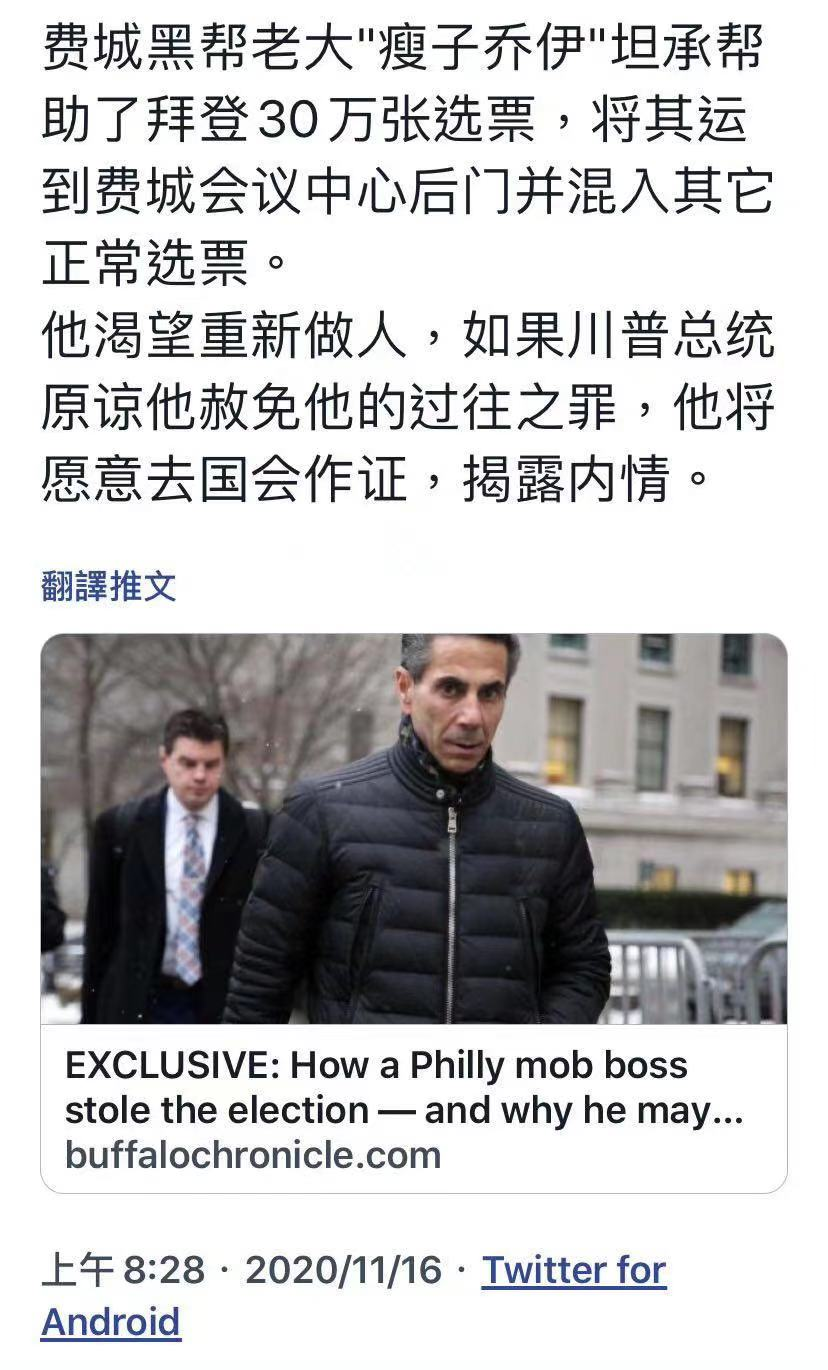Select the 上午 8:28 timestamp

[123, 1270]
